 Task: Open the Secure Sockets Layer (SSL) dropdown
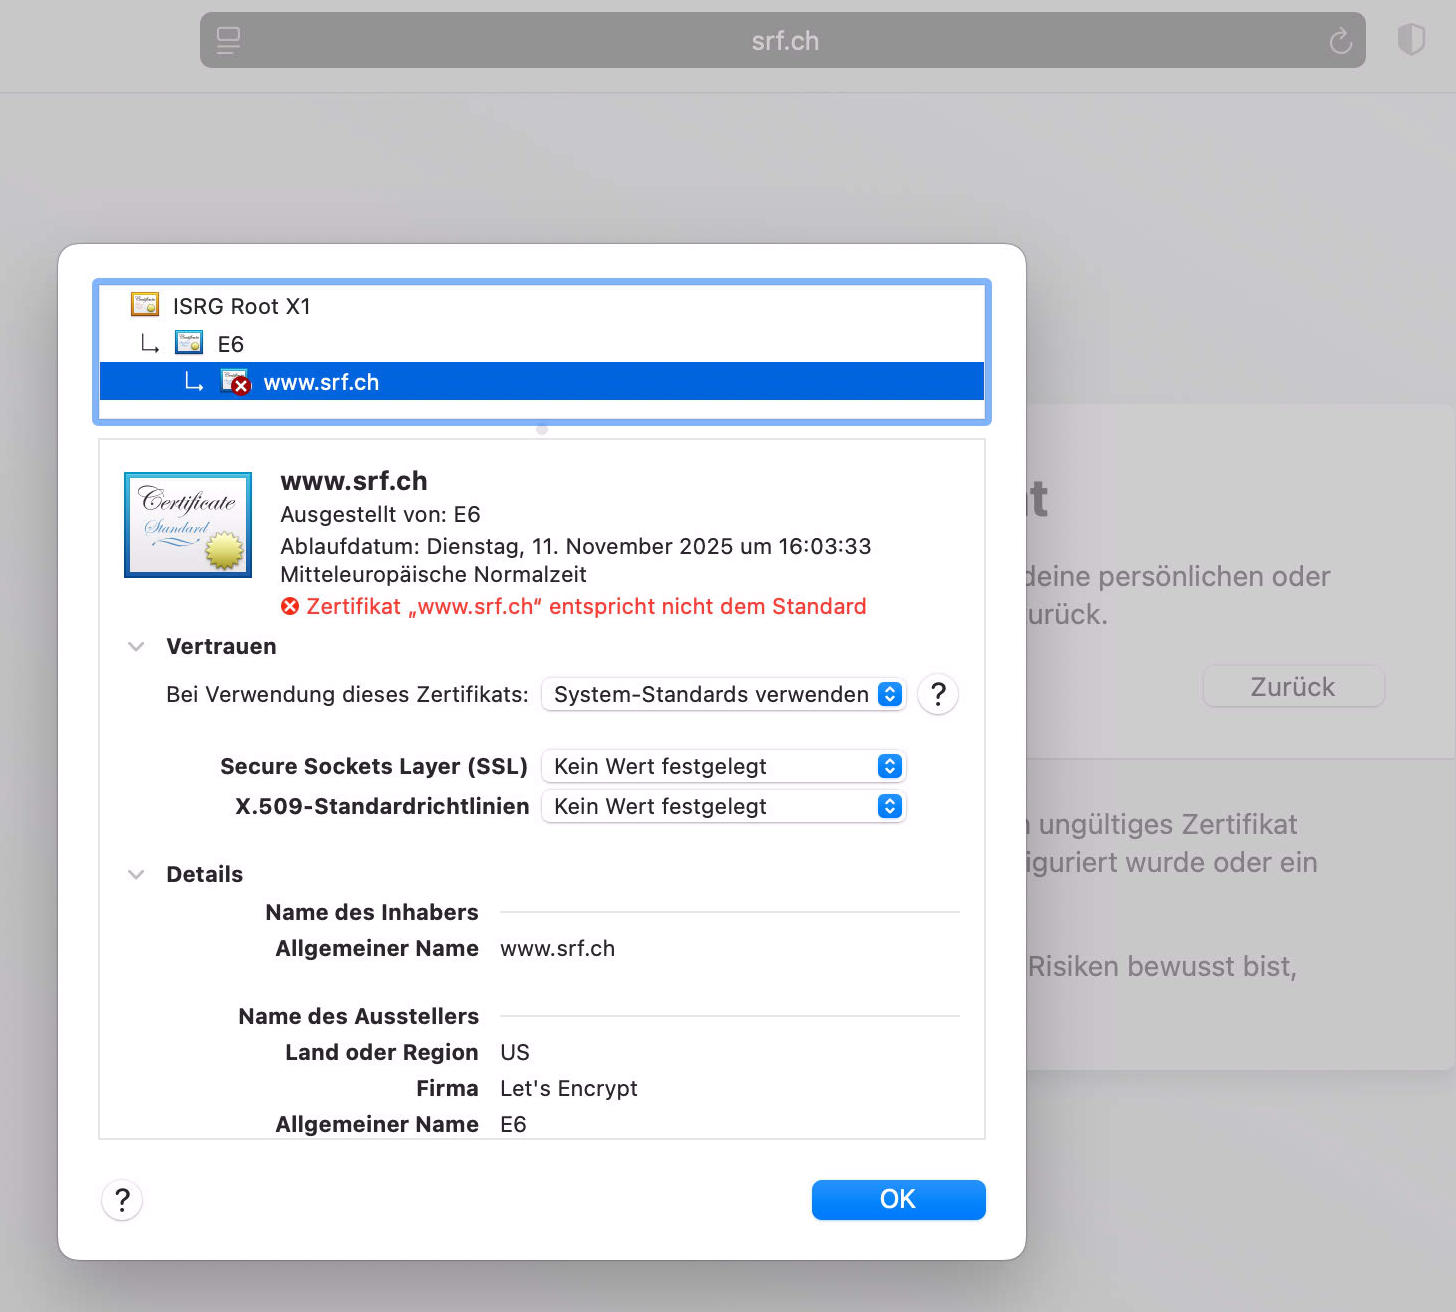point(723,767)
